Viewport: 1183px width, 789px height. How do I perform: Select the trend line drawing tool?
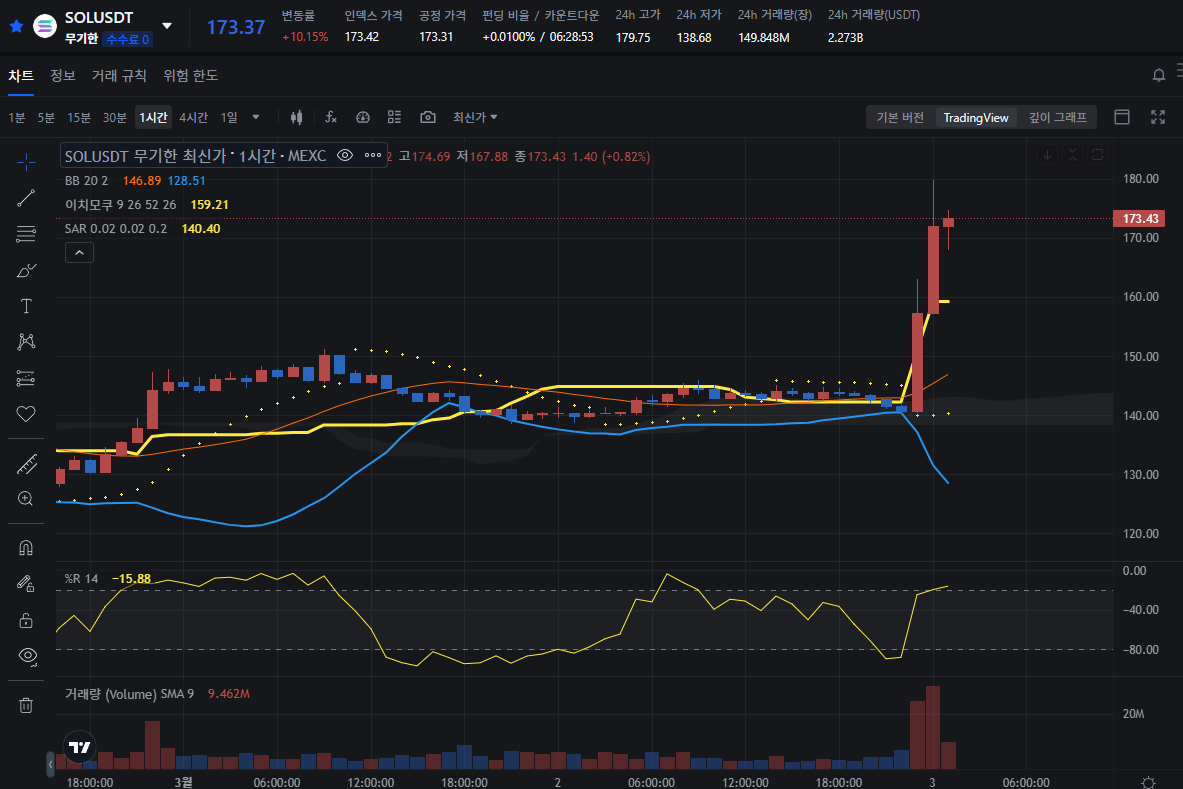pyautogui.click(x=26, y=198)
